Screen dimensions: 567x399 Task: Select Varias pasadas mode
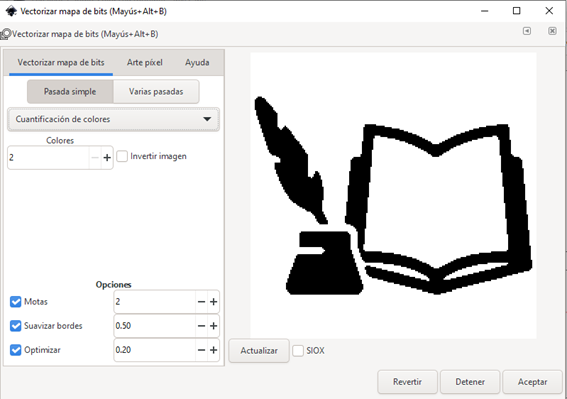click(x=156, y=92)
